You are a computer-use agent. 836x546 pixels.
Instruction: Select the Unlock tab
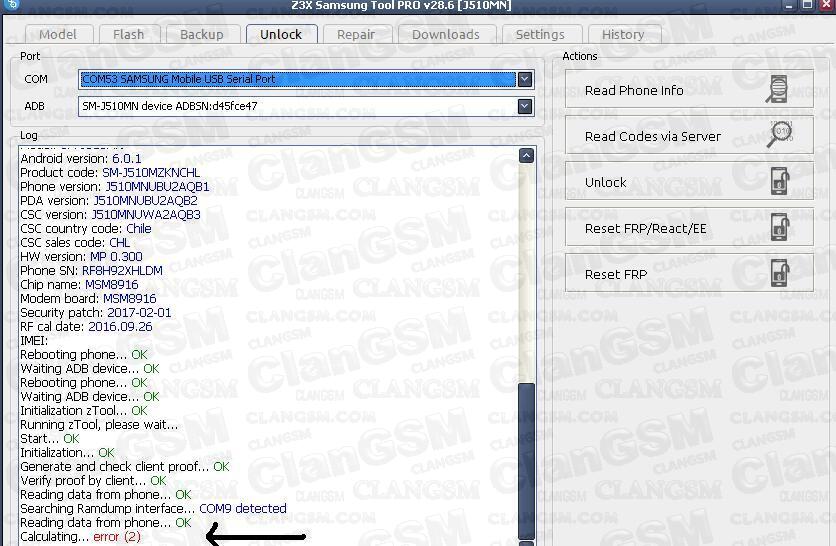[281, 34]
